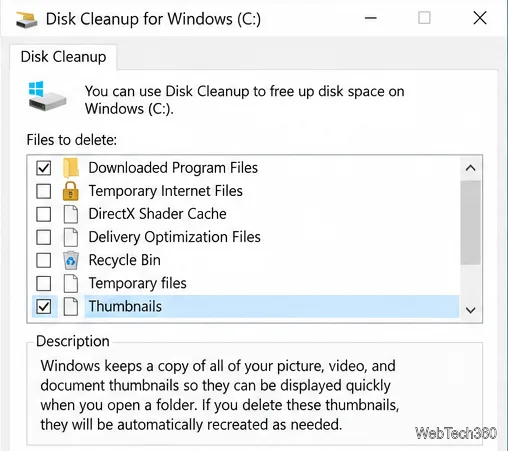Select the highlighted Thumbnails row label

[125, 306]
